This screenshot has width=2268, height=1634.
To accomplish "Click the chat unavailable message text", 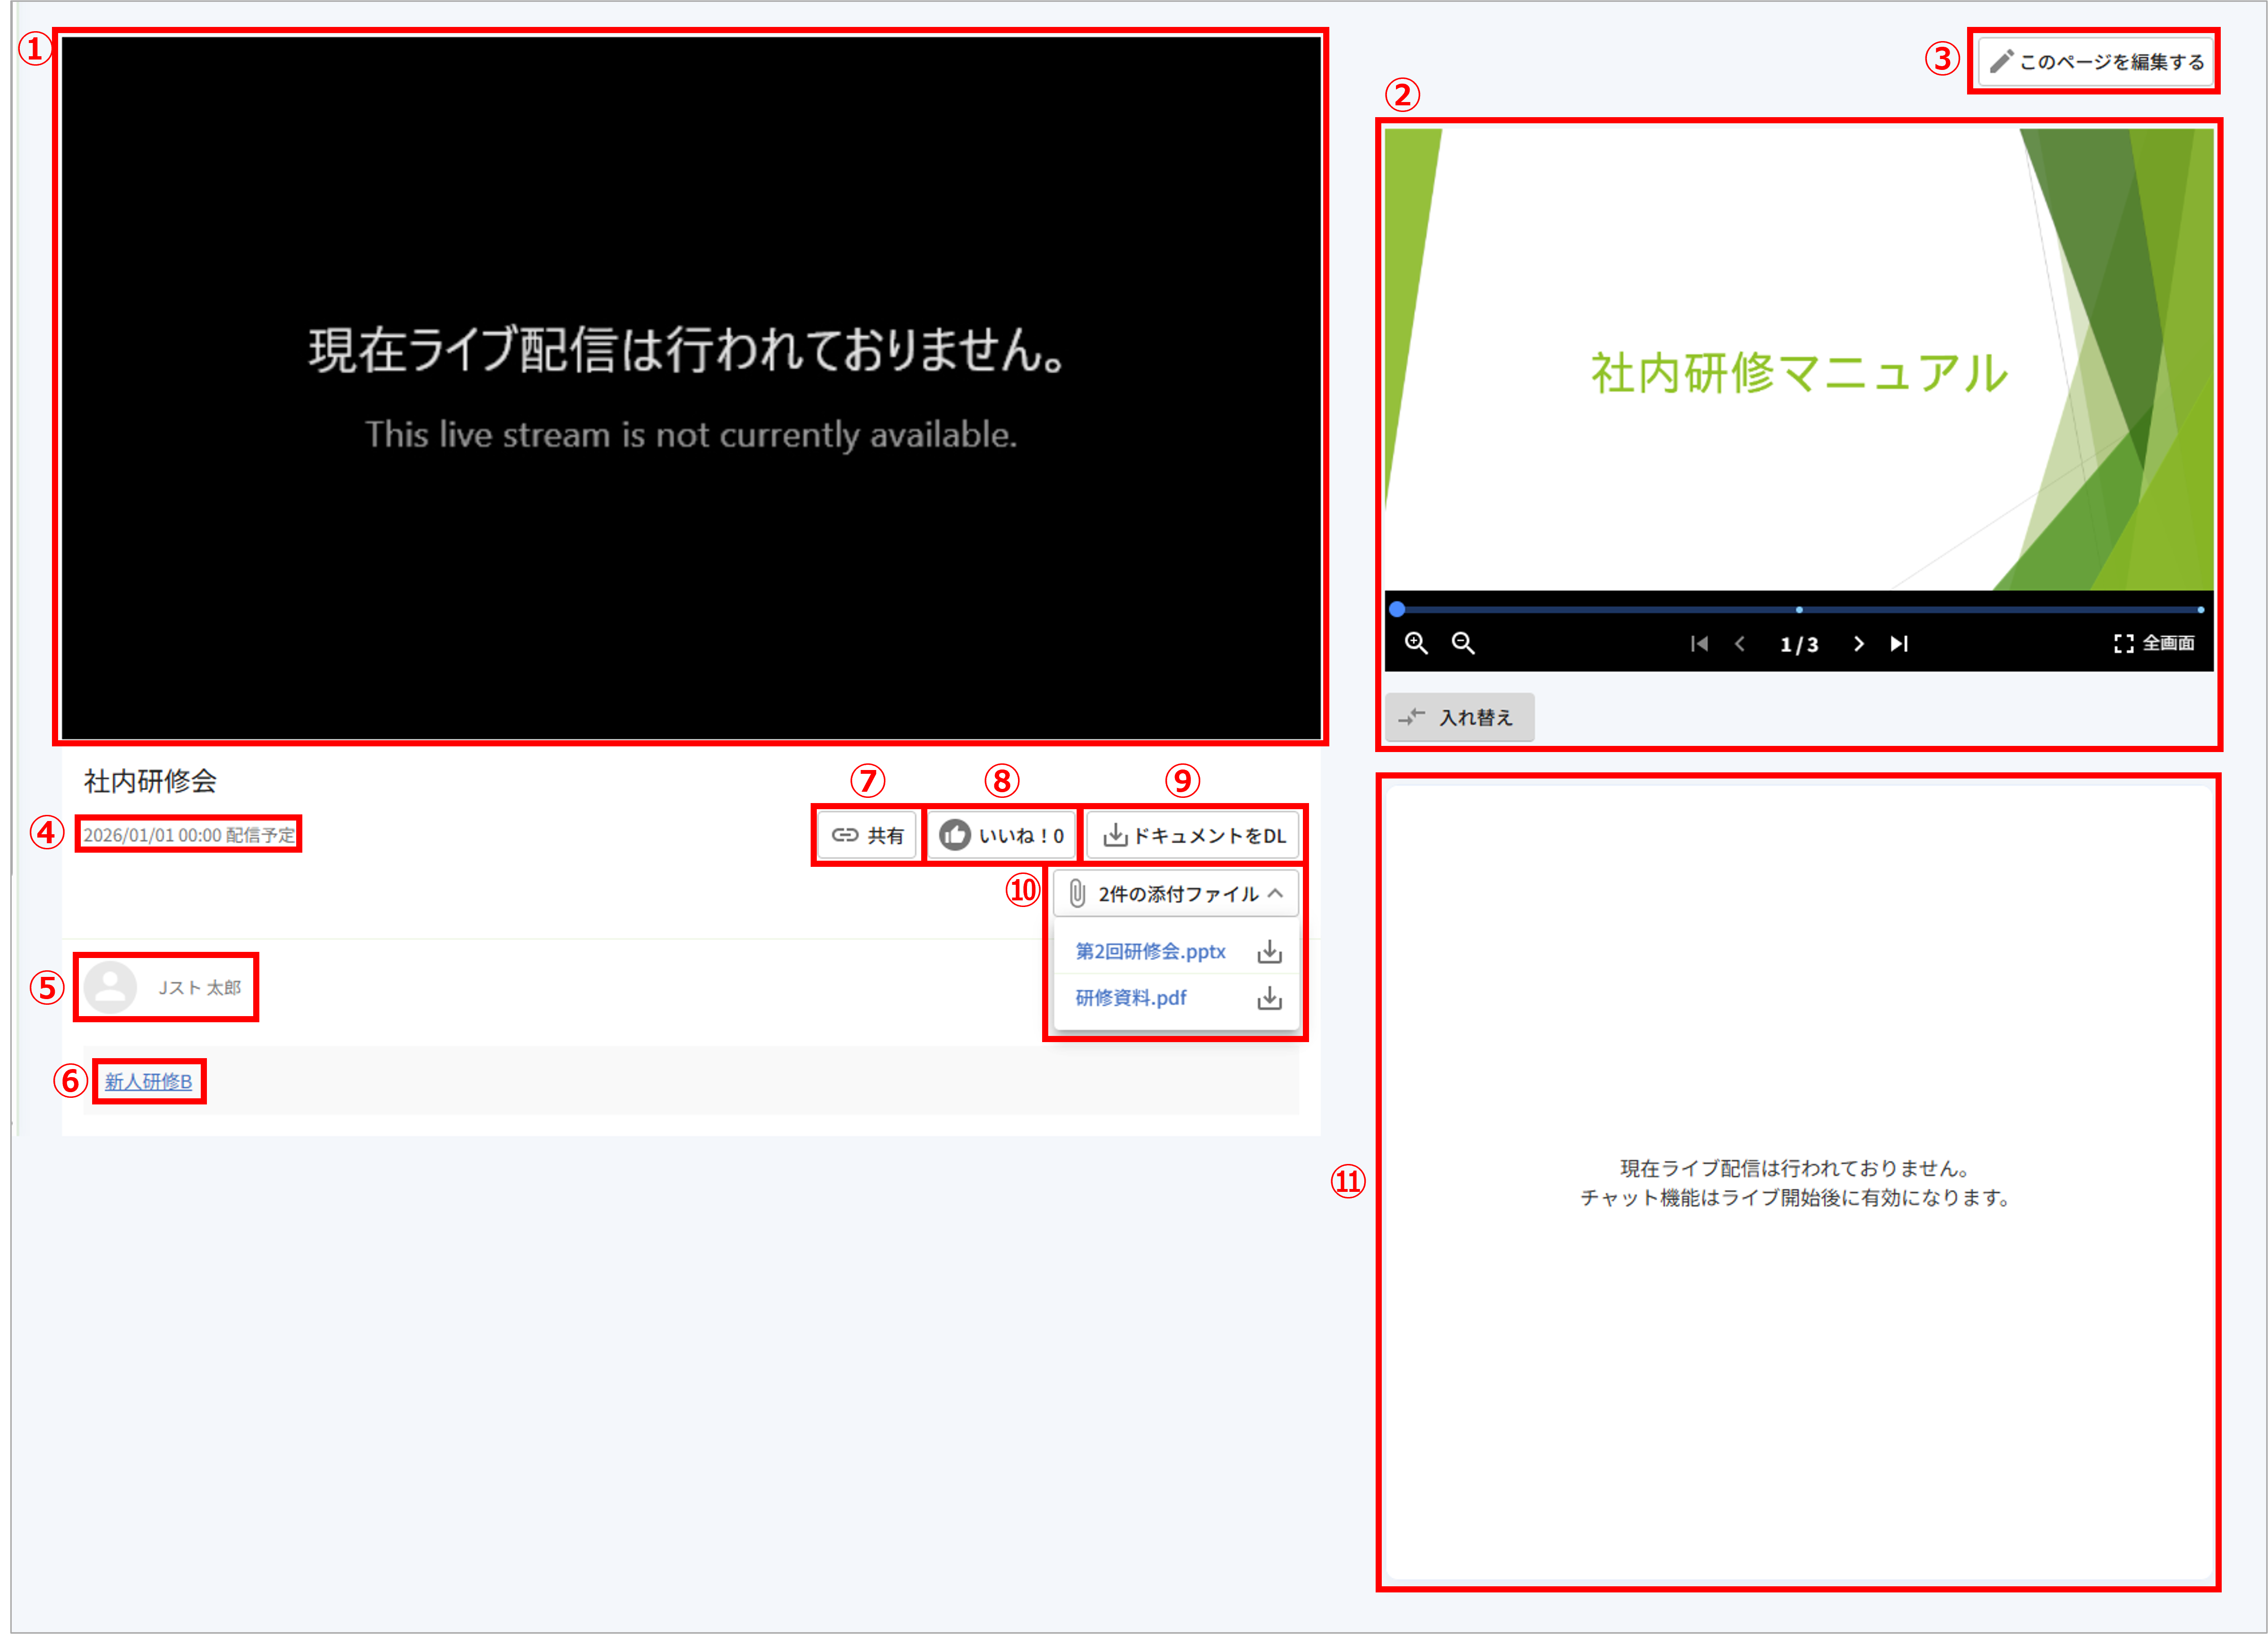I will 1796,1183.
